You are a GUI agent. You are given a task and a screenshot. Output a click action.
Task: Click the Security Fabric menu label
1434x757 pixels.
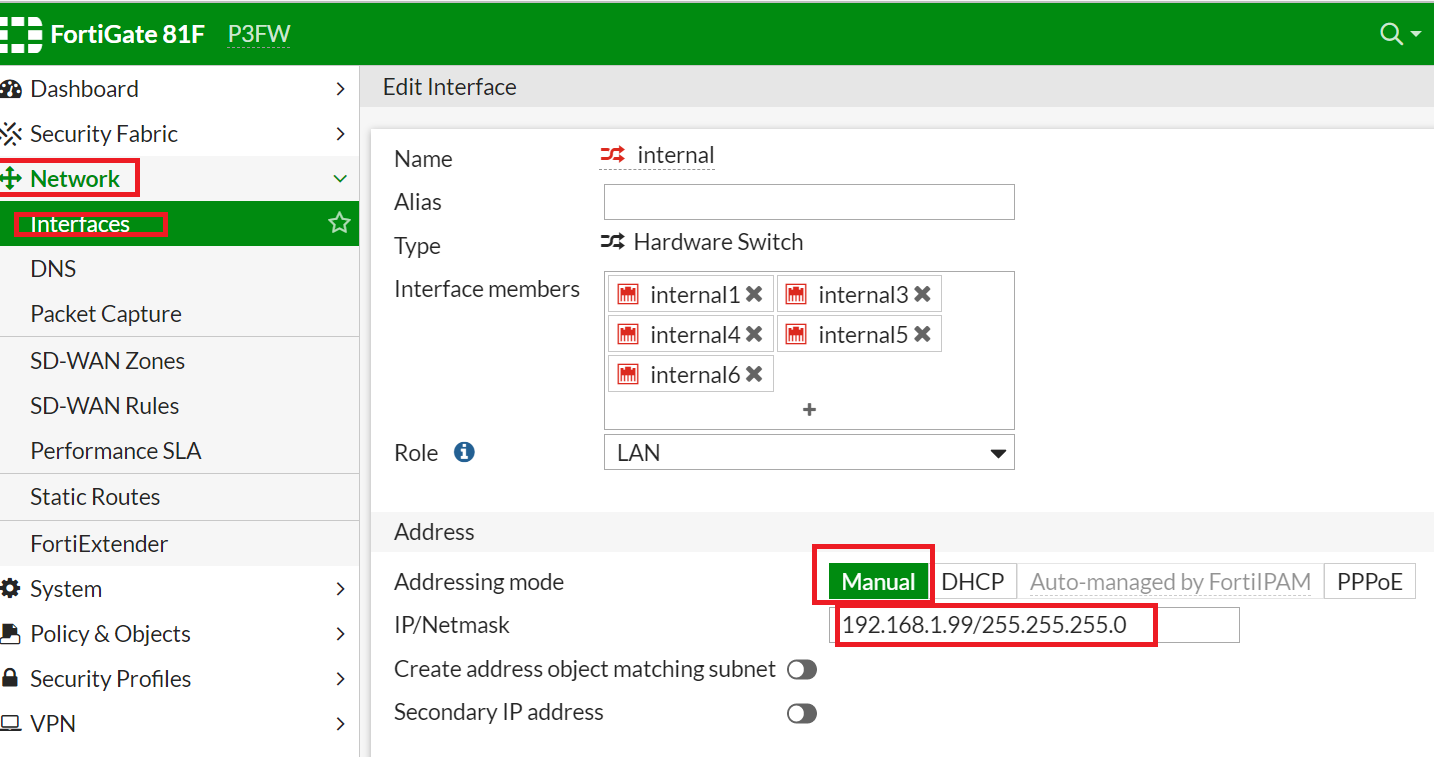coord(104,134)
